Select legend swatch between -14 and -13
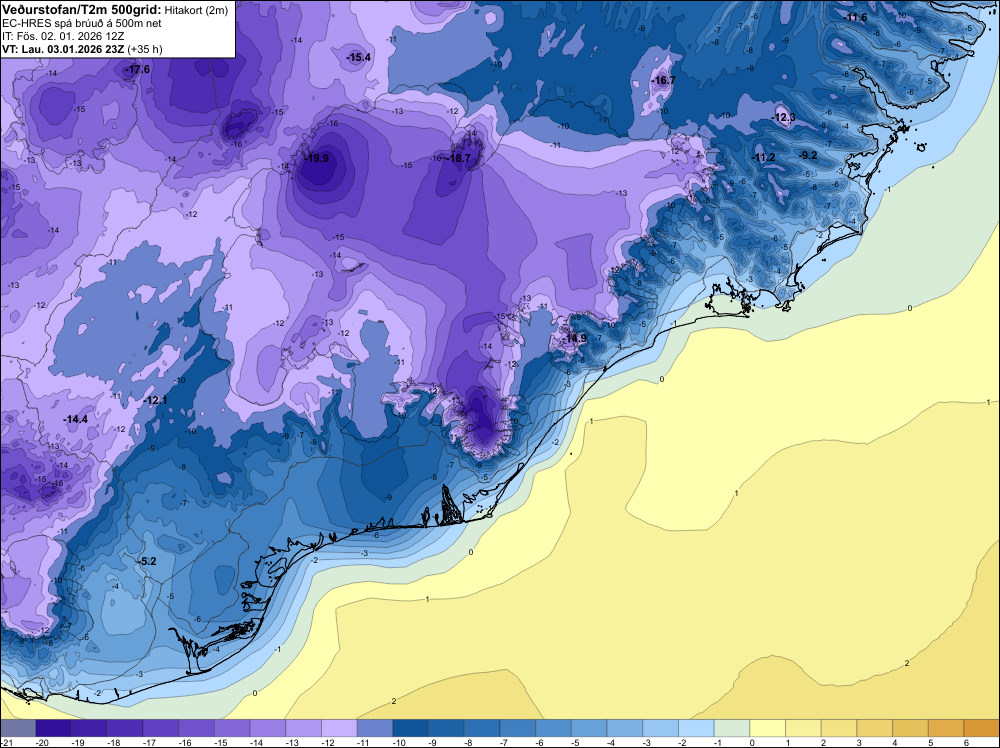The width and height of the screenshot is (1000, 748). tap(268, 727)
